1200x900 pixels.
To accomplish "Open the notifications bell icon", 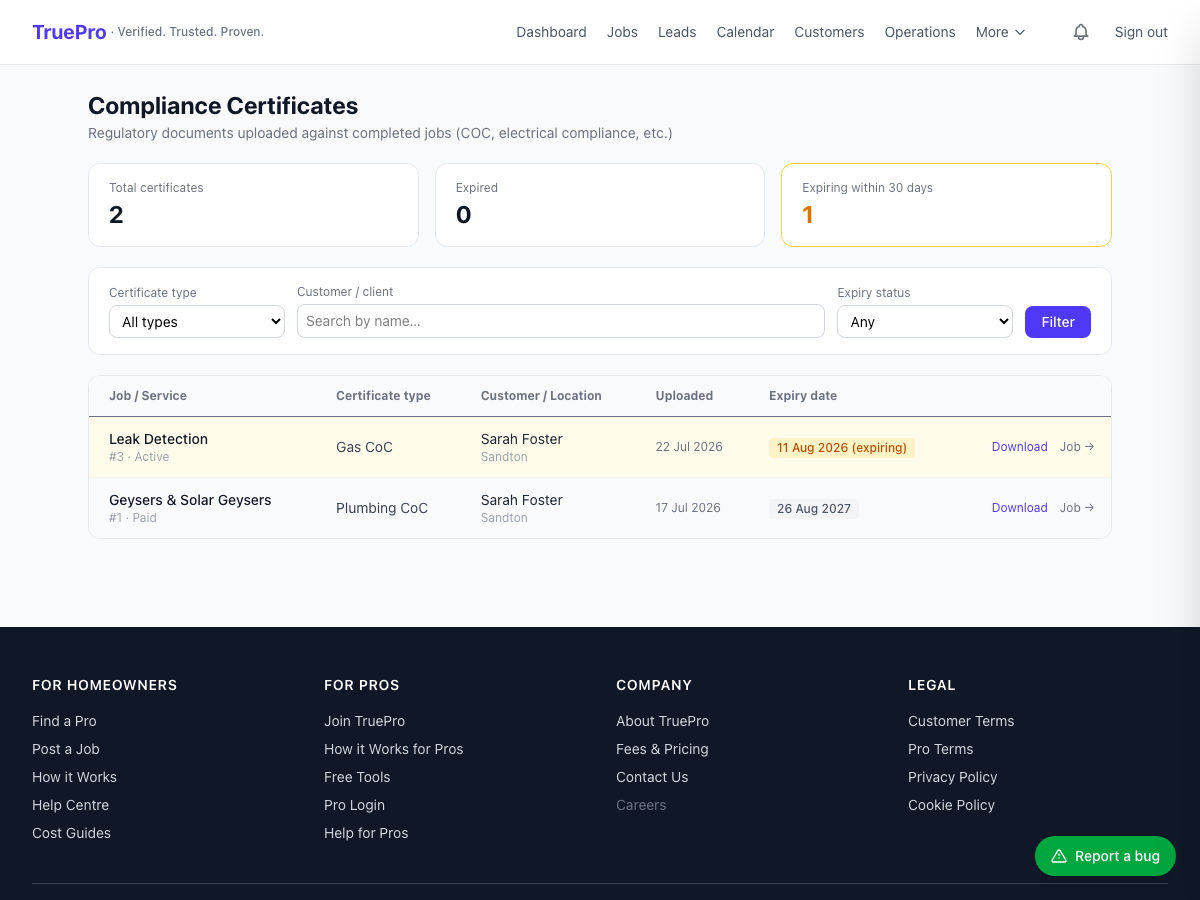I will (x=1081, y=32).
